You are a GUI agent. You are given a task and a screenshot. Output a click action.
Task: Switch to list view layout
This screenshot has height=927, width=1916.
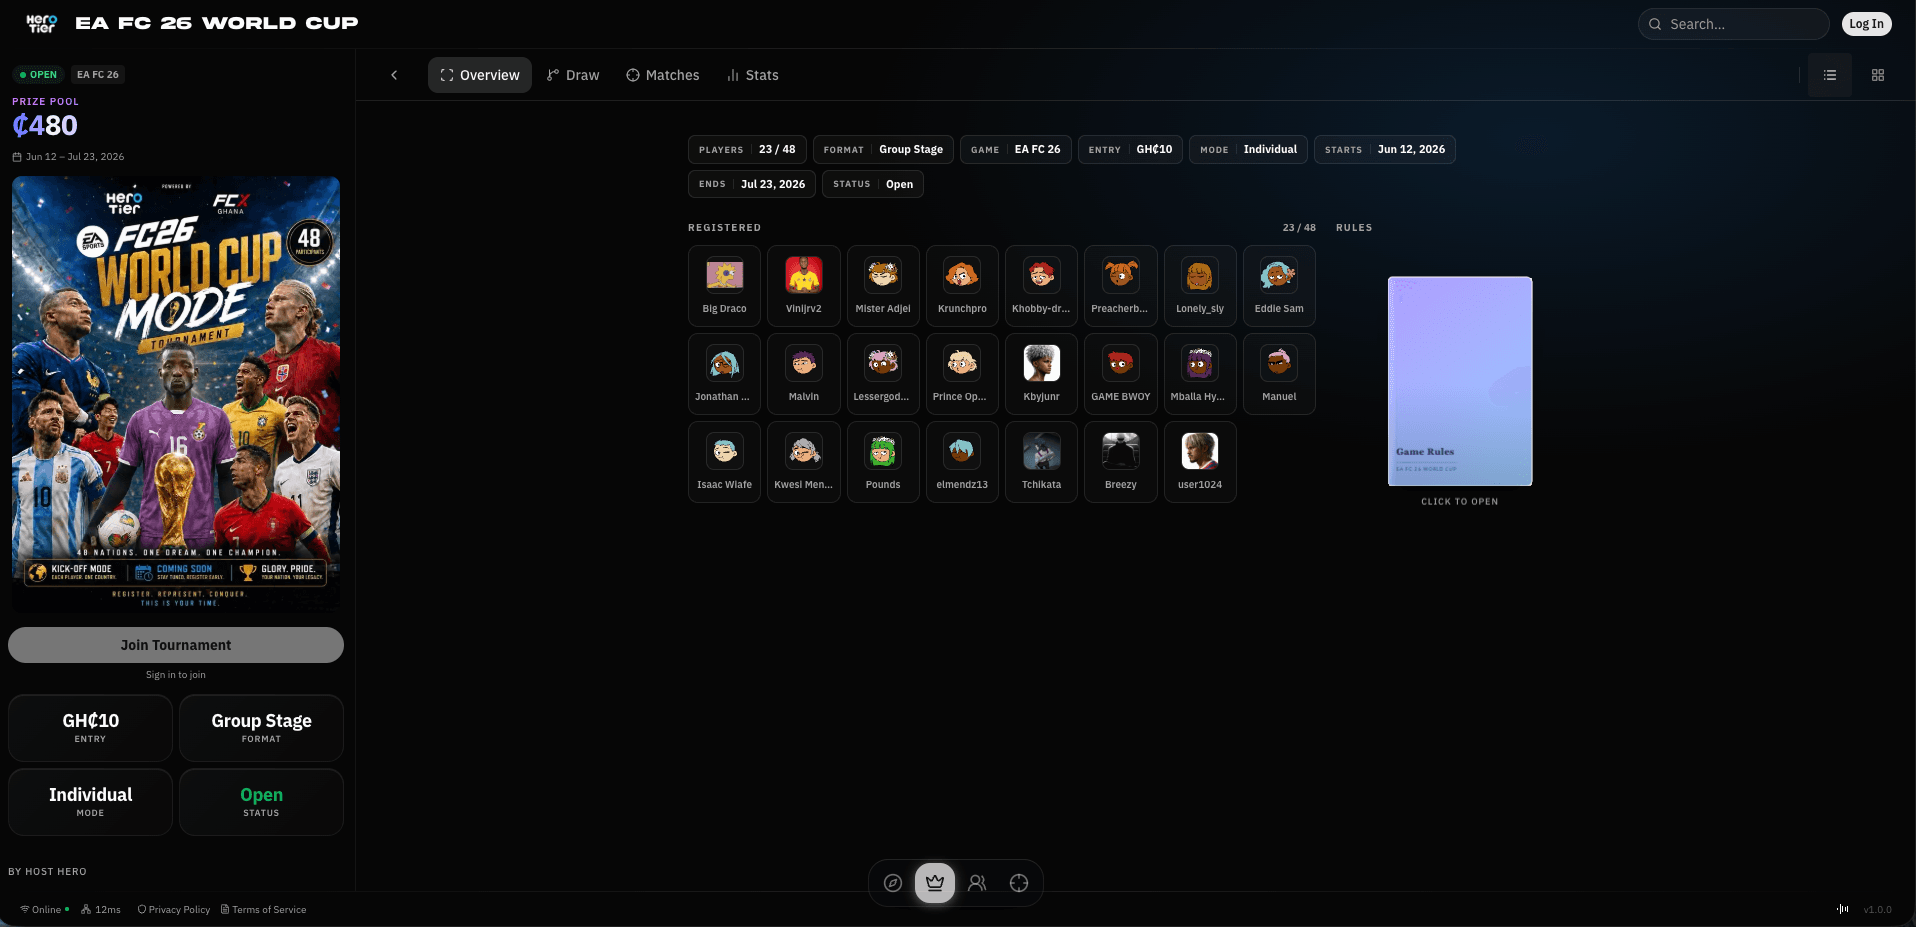(1830, 75)
